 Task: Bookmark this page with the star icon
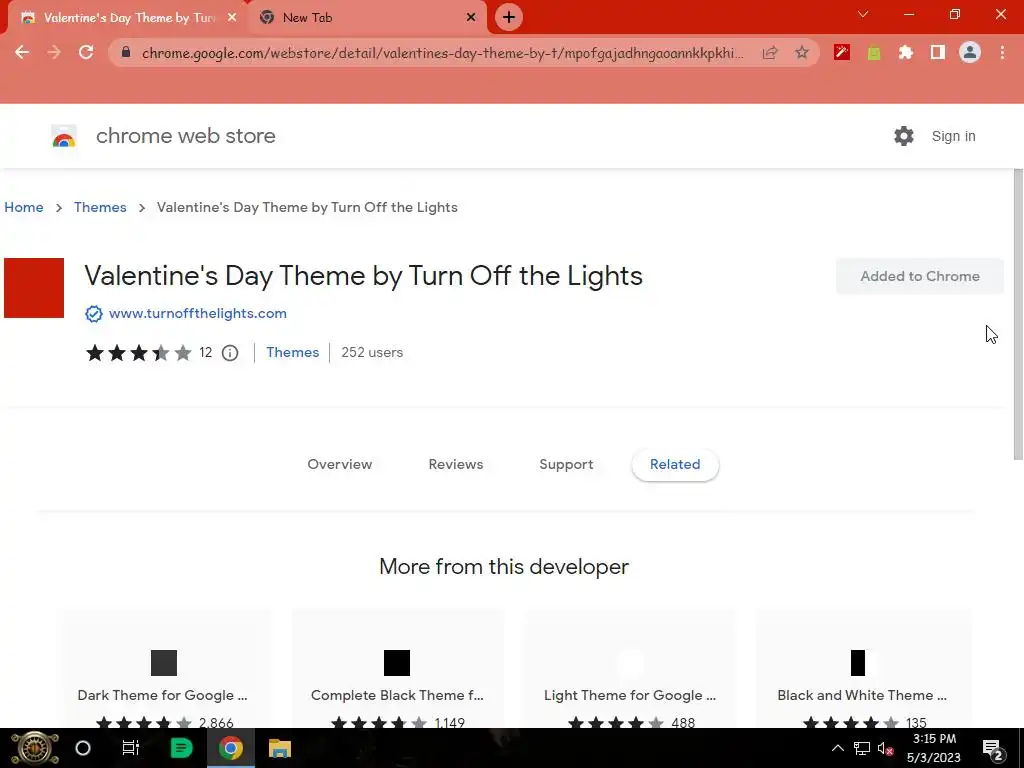tap(802, 53)
